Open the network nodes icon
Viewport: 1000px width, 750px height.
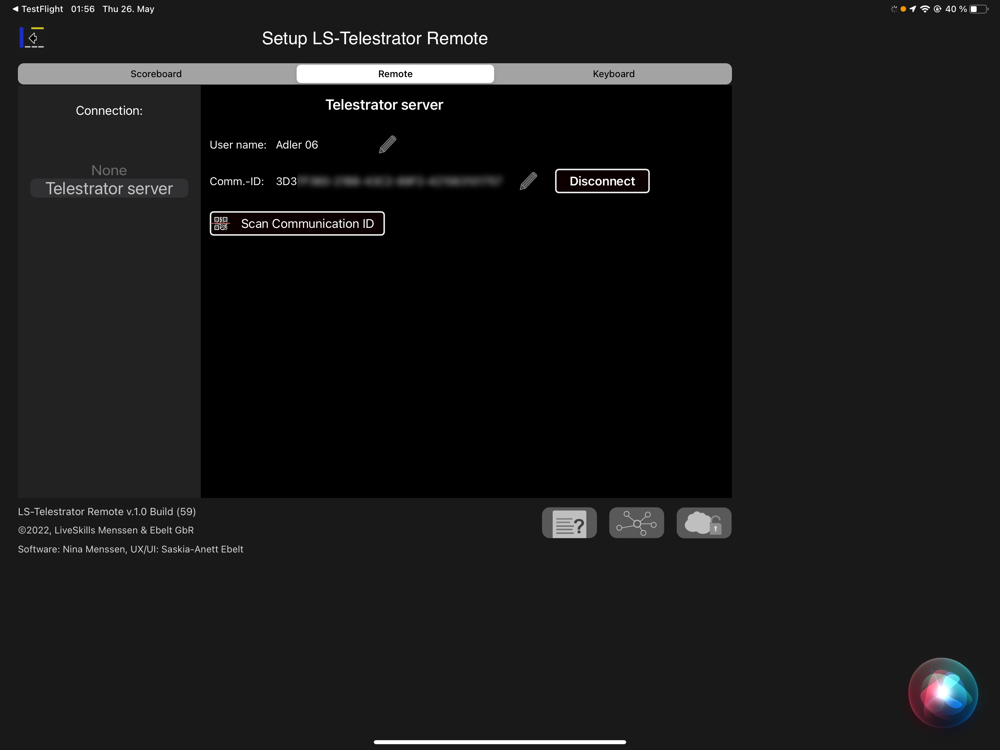coord(636,524)
